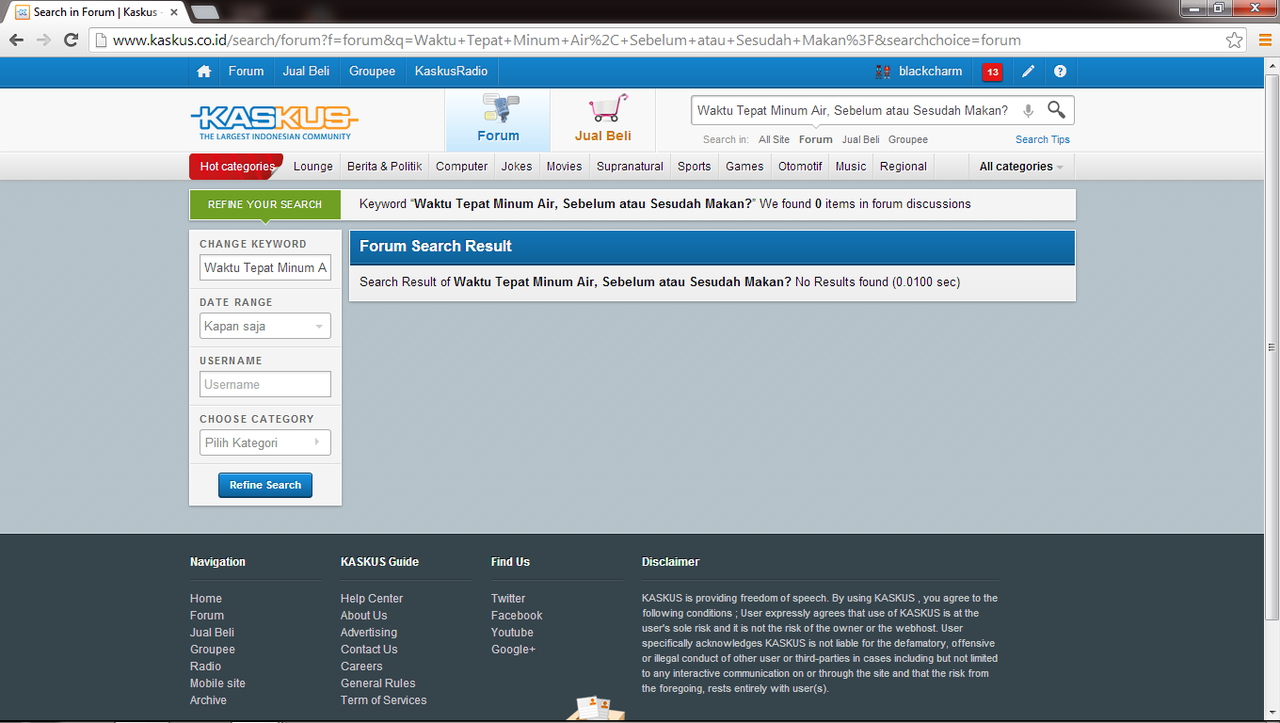Search in Groupee option
This screenshot has height=723, width=1280.
pyautogui.click(x=908, y=140)
